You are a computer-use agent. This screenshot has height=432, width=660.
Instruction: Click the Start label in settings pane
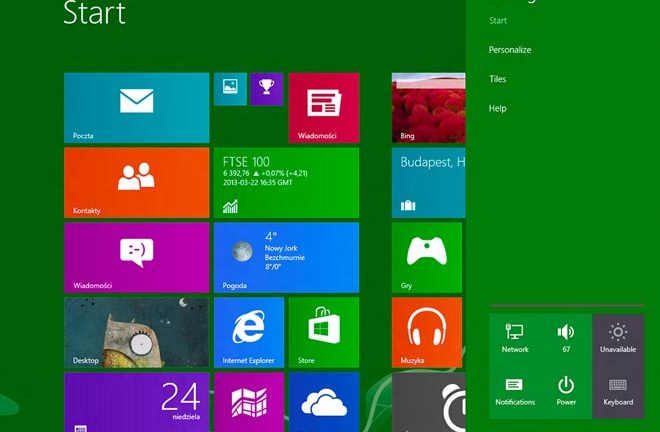point(498,20)
